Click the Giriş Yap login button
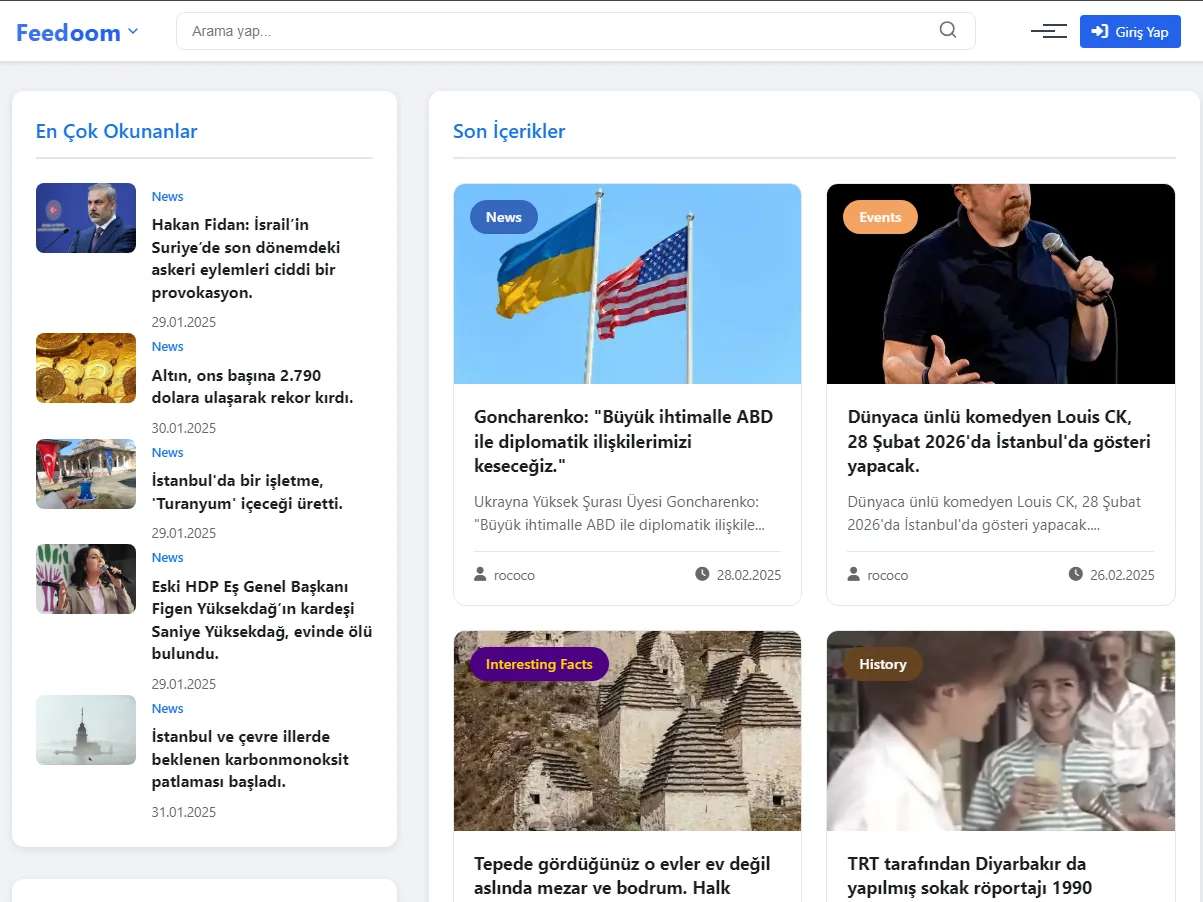The height and width of the screenshot is (902, 1203). pos(1130,31)
